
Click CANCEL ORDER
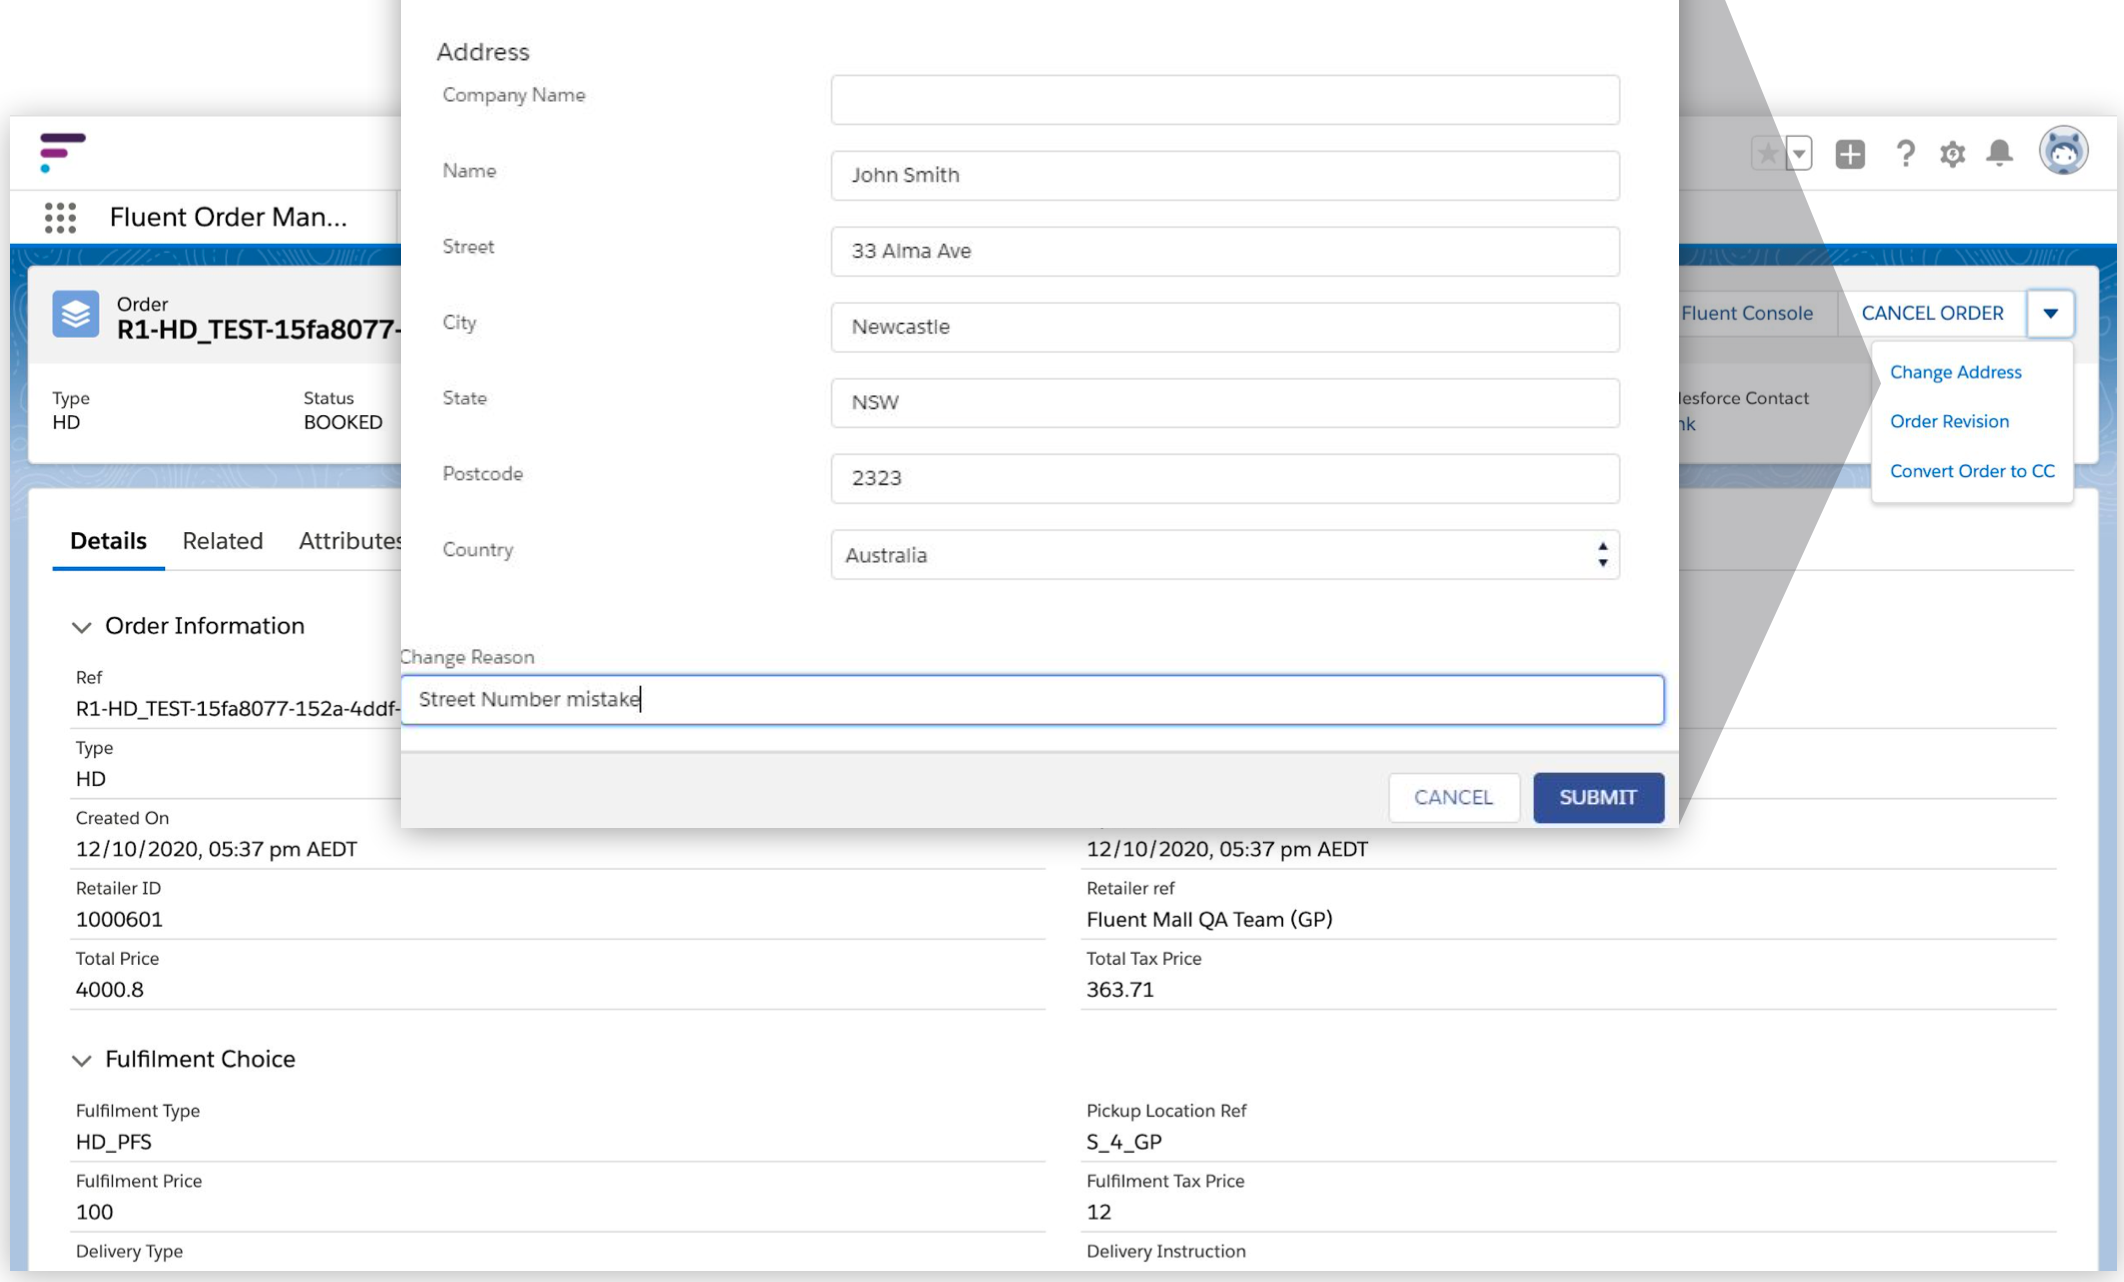1932,313
